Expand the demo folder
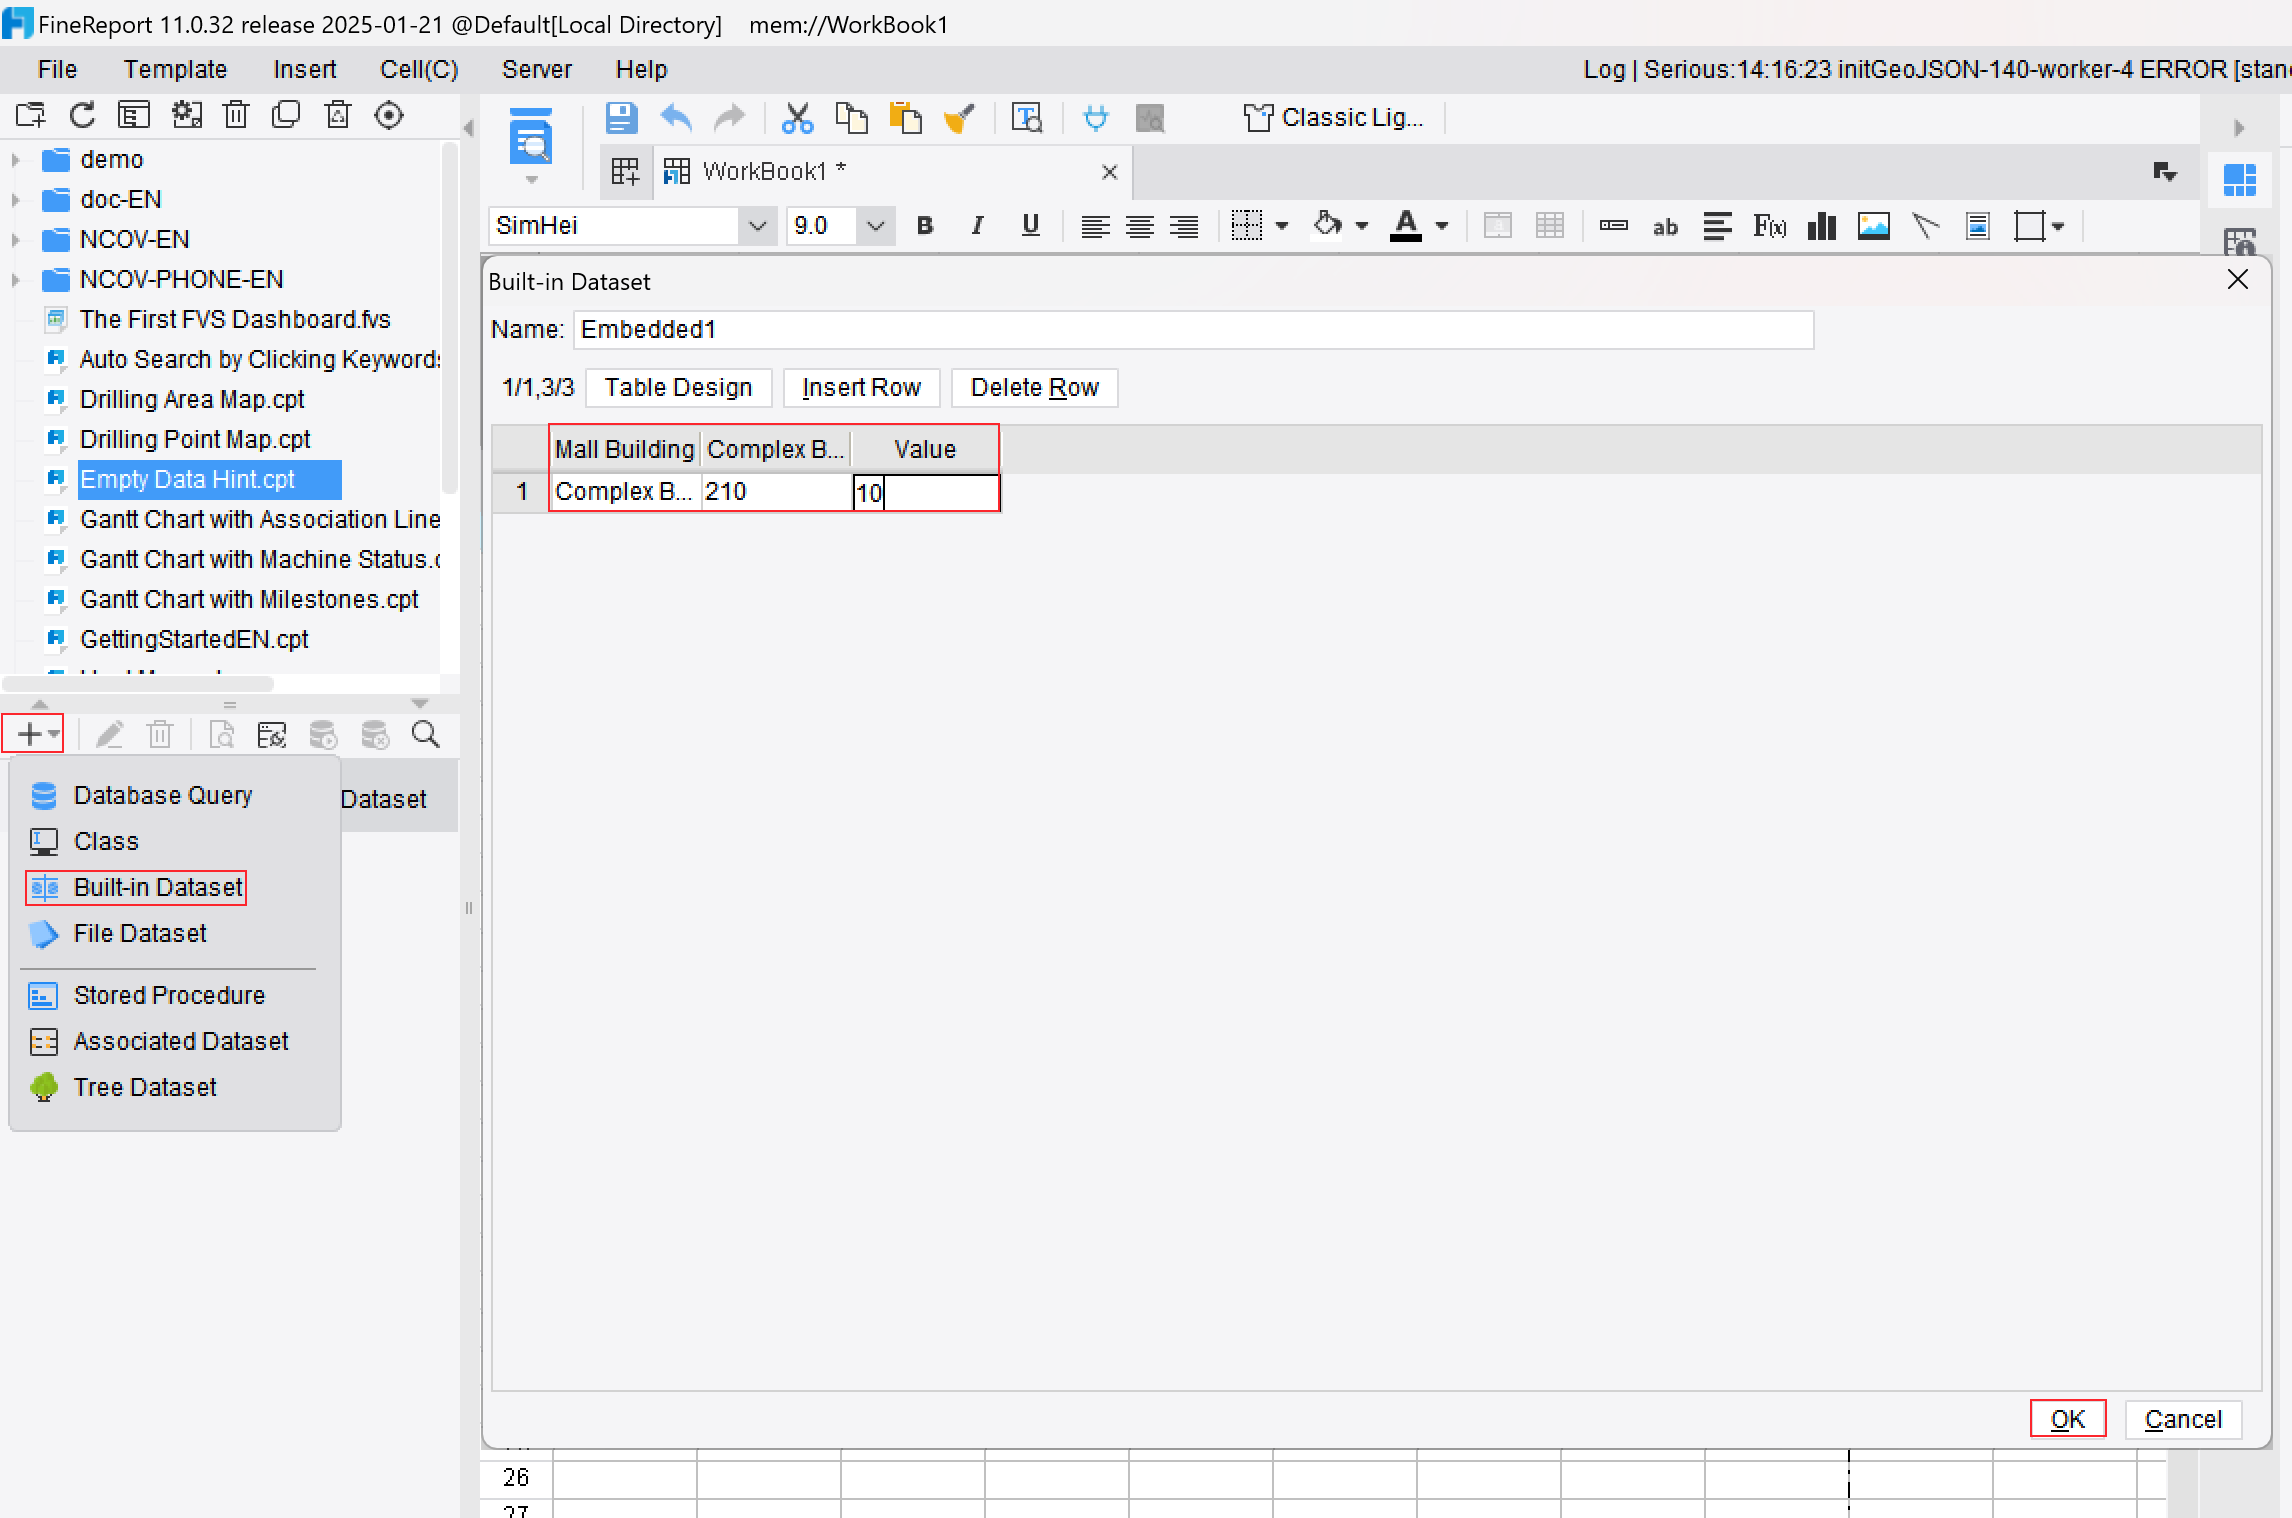 (x=15, y=160)
